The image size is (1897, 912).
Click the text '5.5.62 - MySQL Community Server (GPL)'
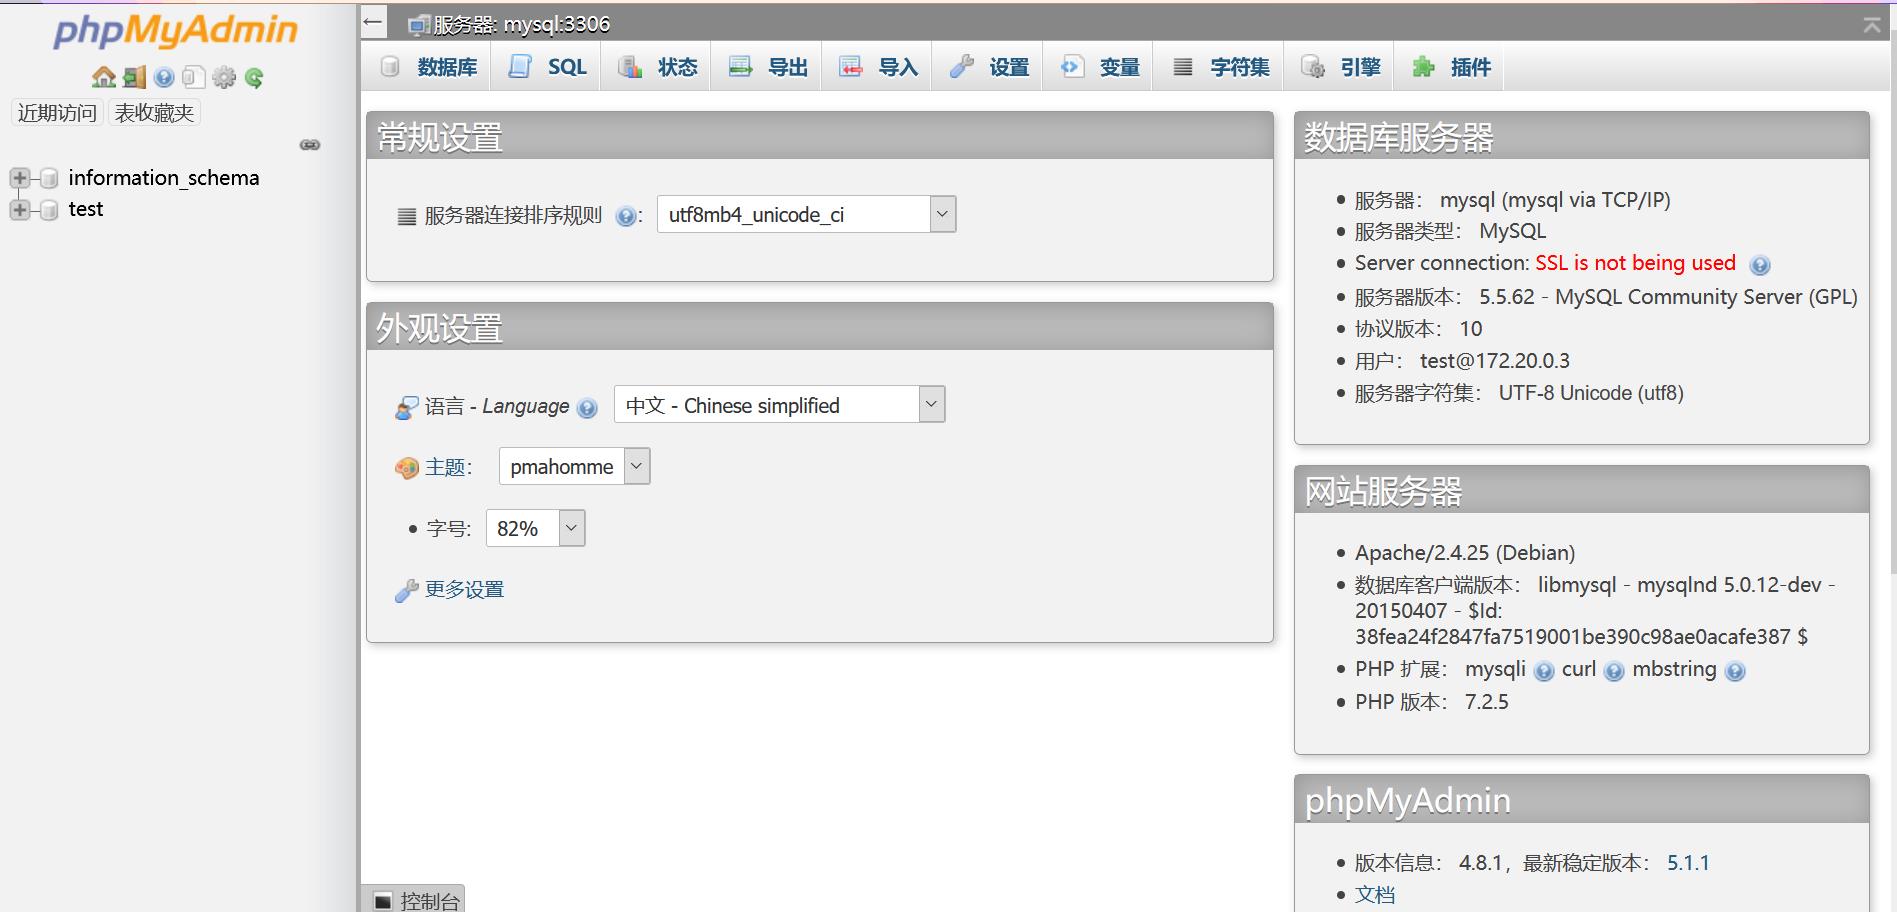click(x=1668, y=297)
